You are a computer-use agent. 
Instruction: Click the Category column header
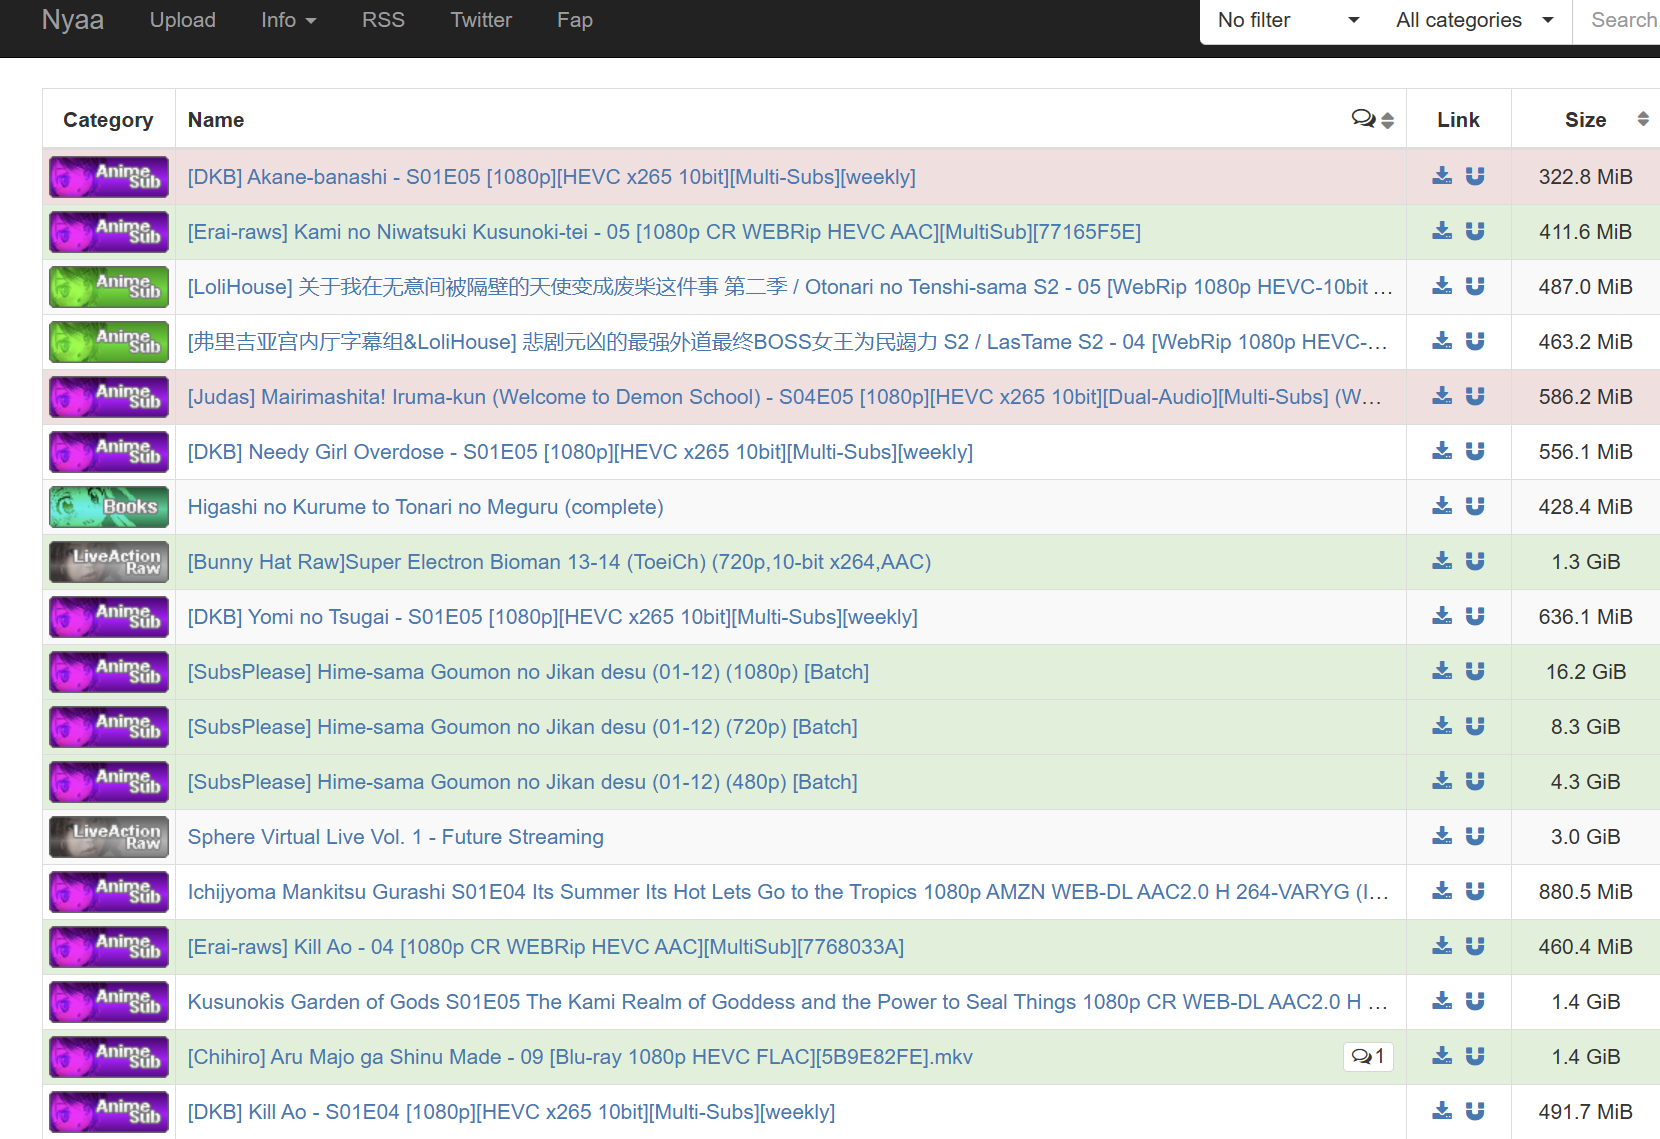tap(108, 120)
